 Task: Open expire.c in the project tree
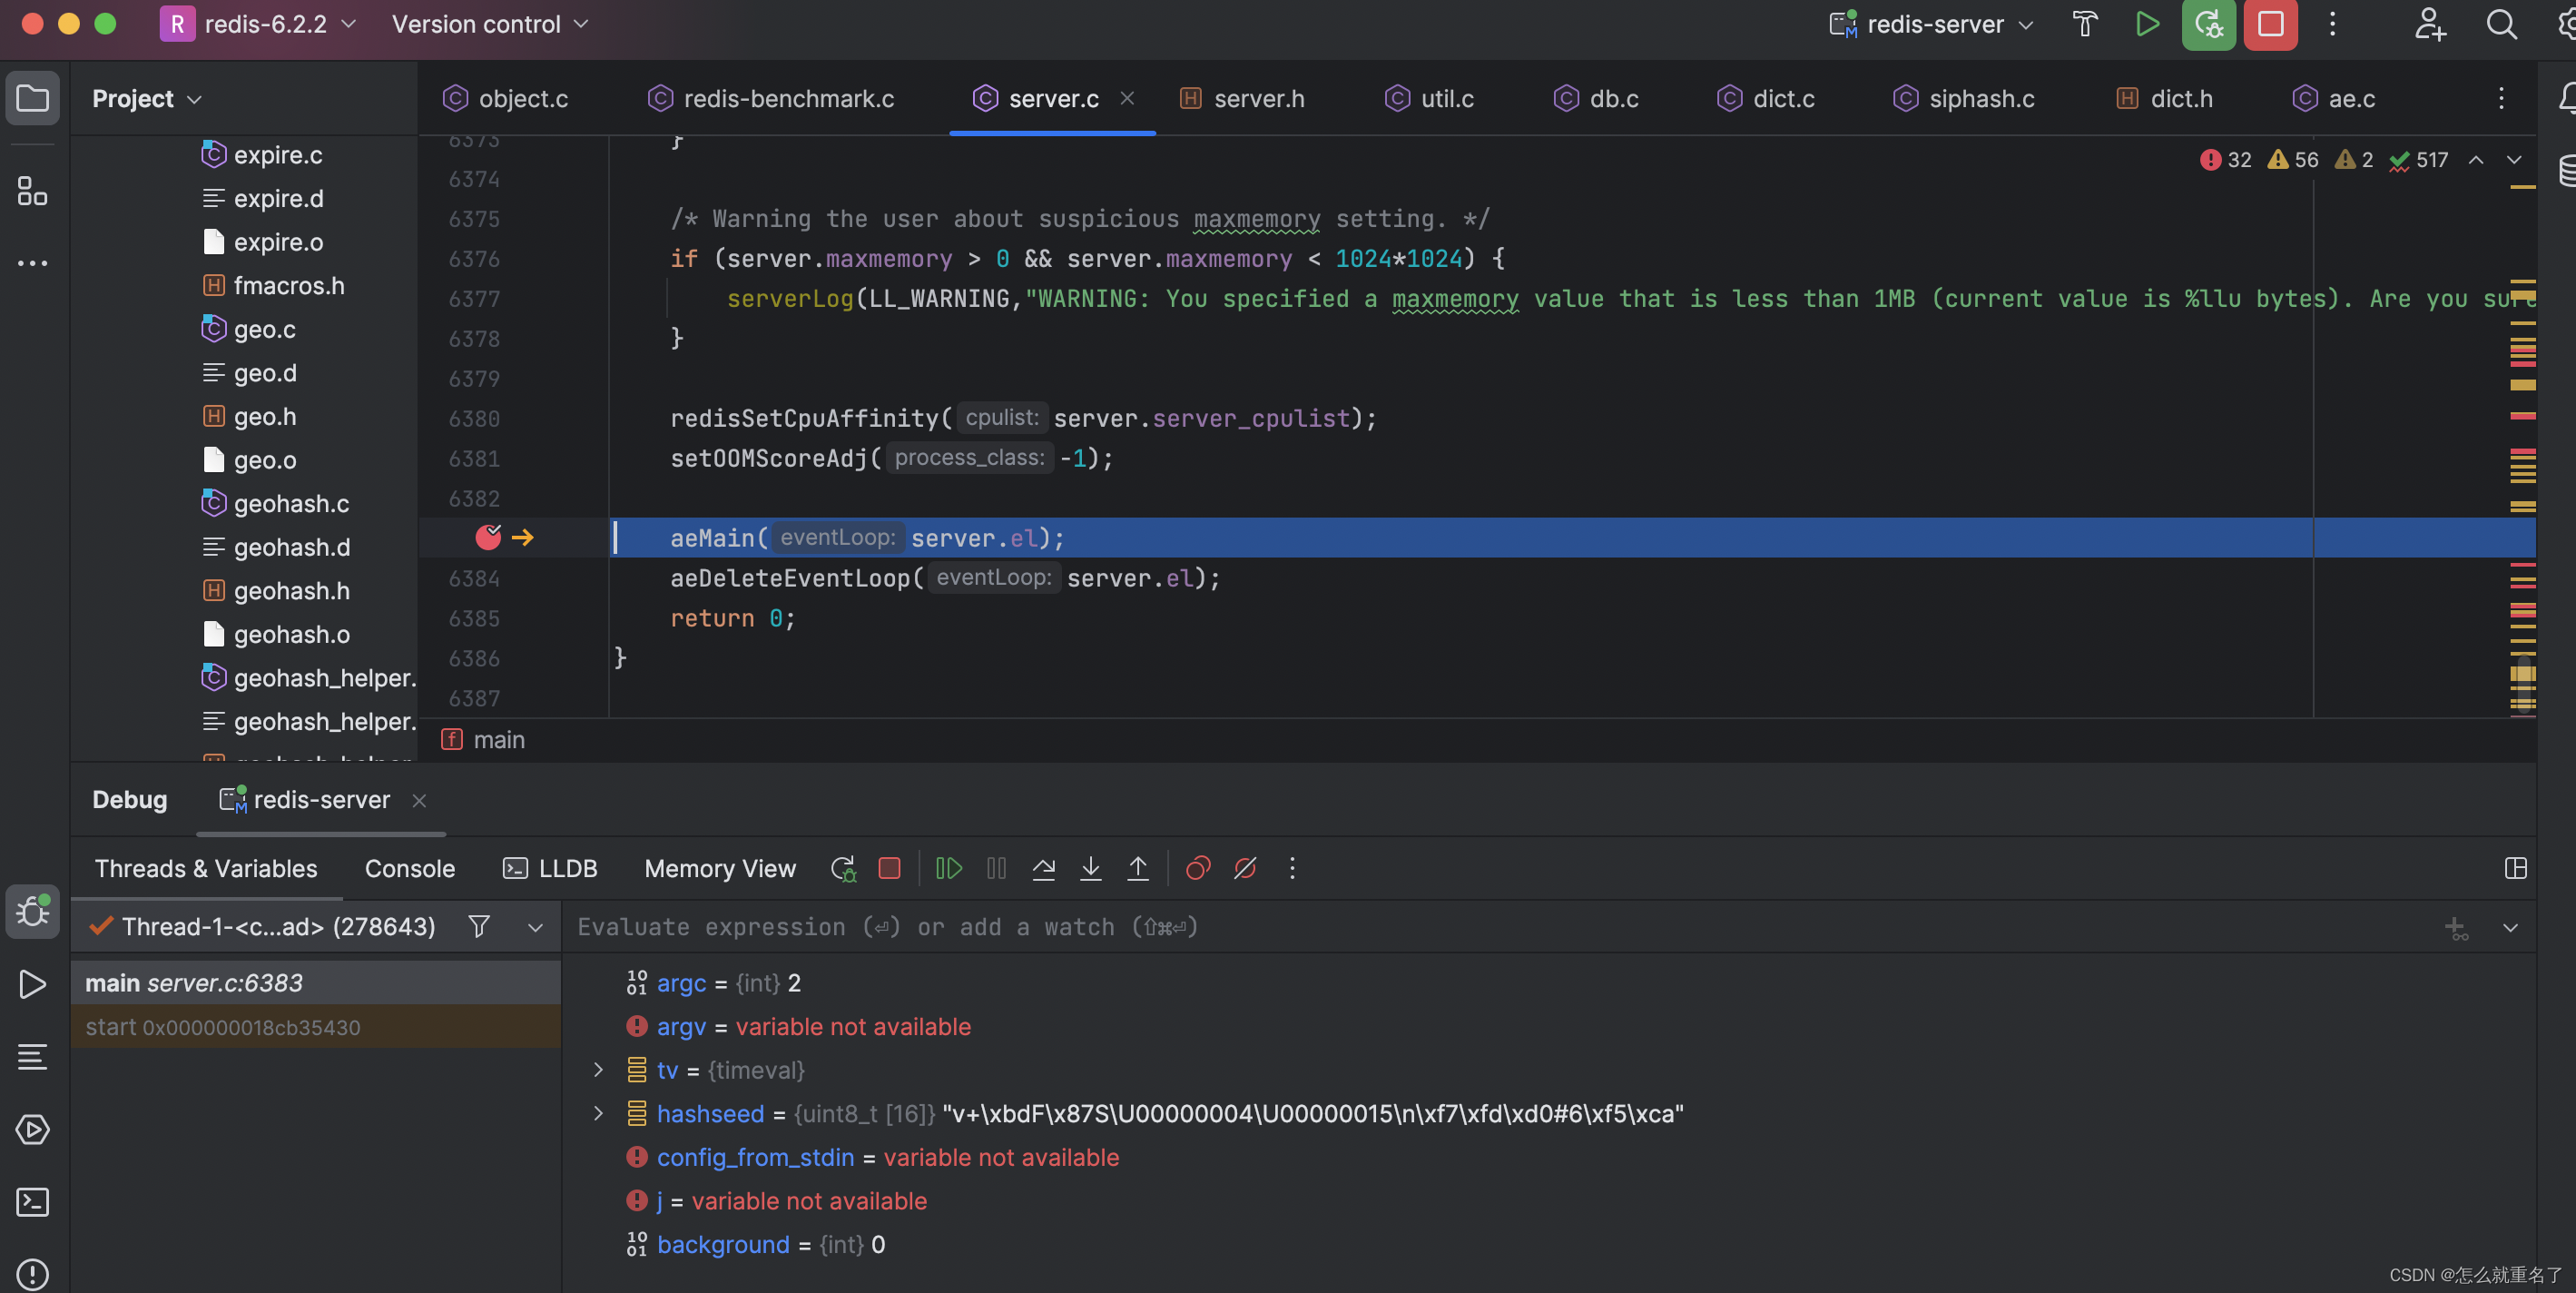(262, 155)
